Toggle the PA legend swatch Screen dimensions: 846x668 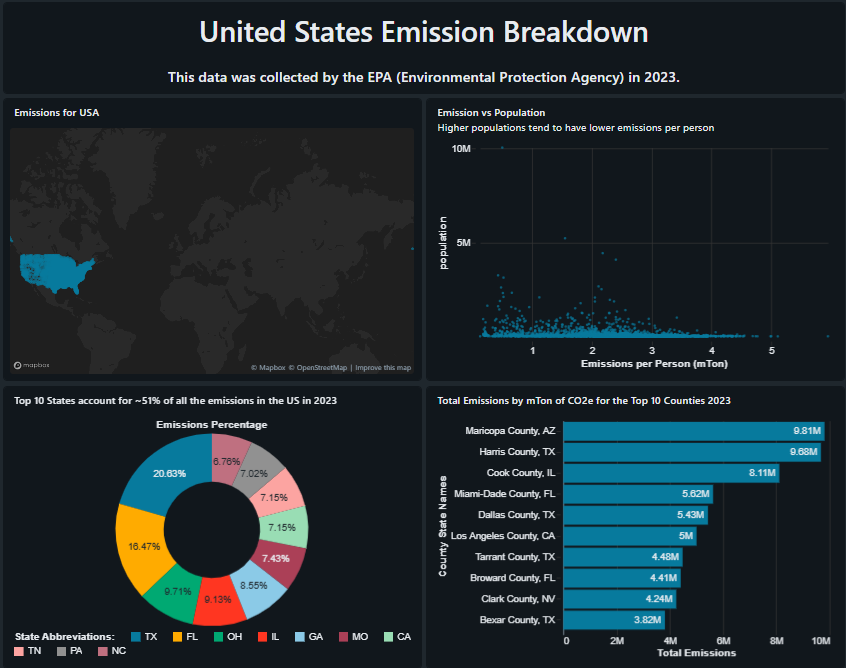(62, 651)
